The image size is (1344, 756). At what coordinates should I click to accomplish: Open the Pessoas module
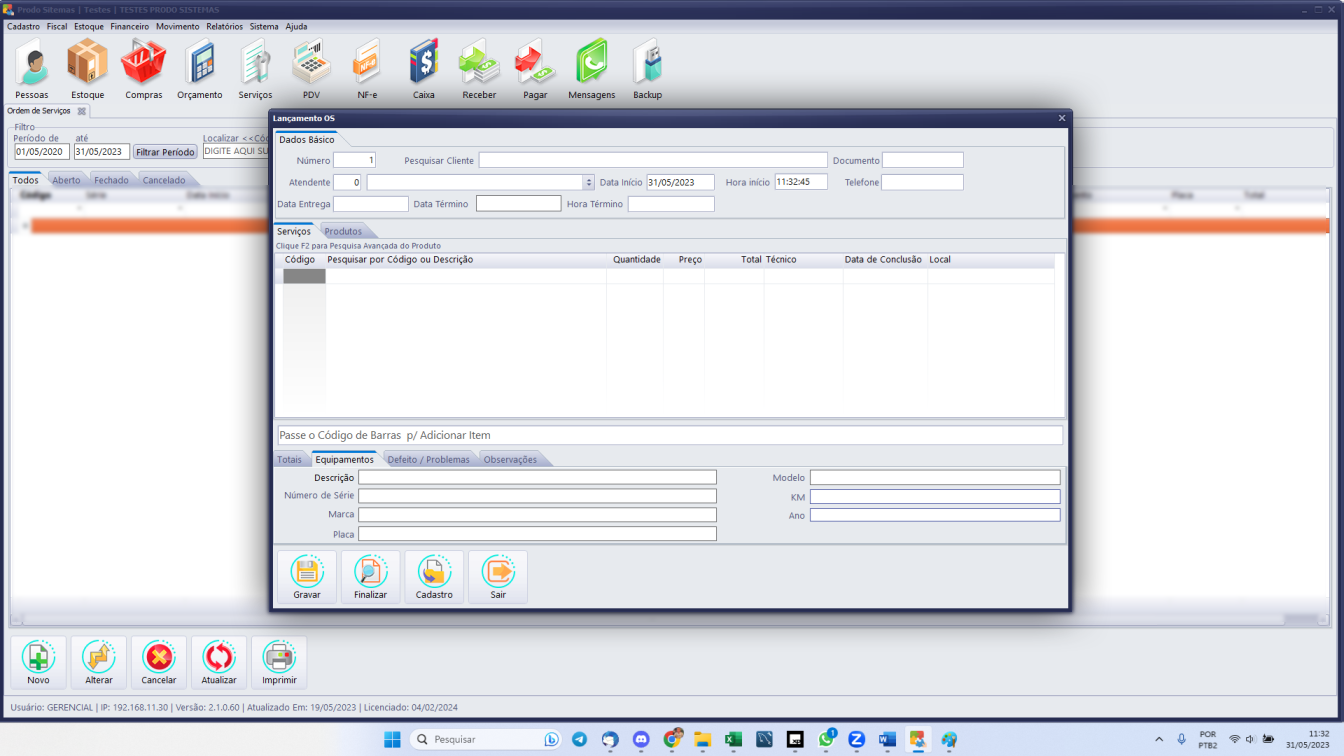coord(32,67)
